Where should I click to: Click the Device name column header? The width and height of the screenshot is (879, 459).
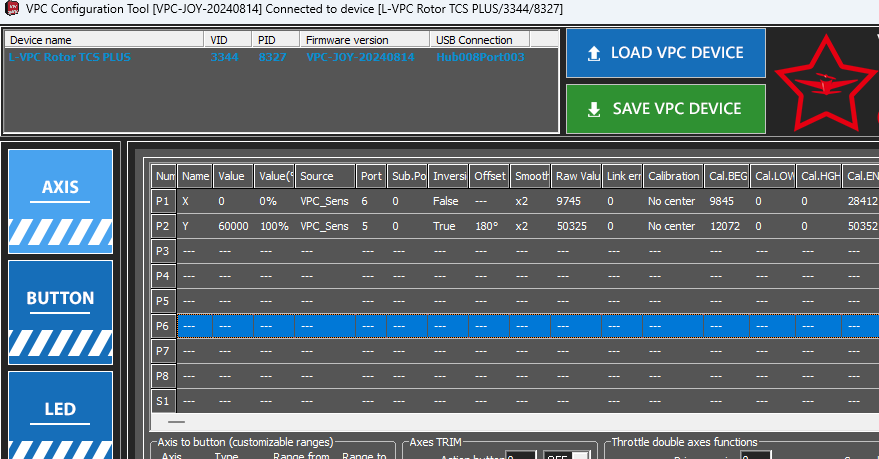tap(104, 40)
